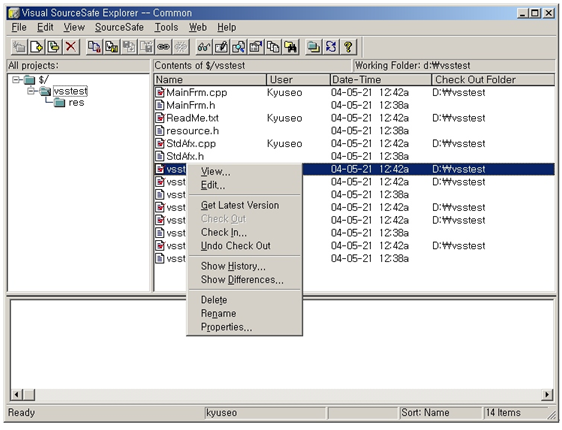Select Show History... in context menu
Viewport: 562px width, 430px height.
tap(233, 266)
